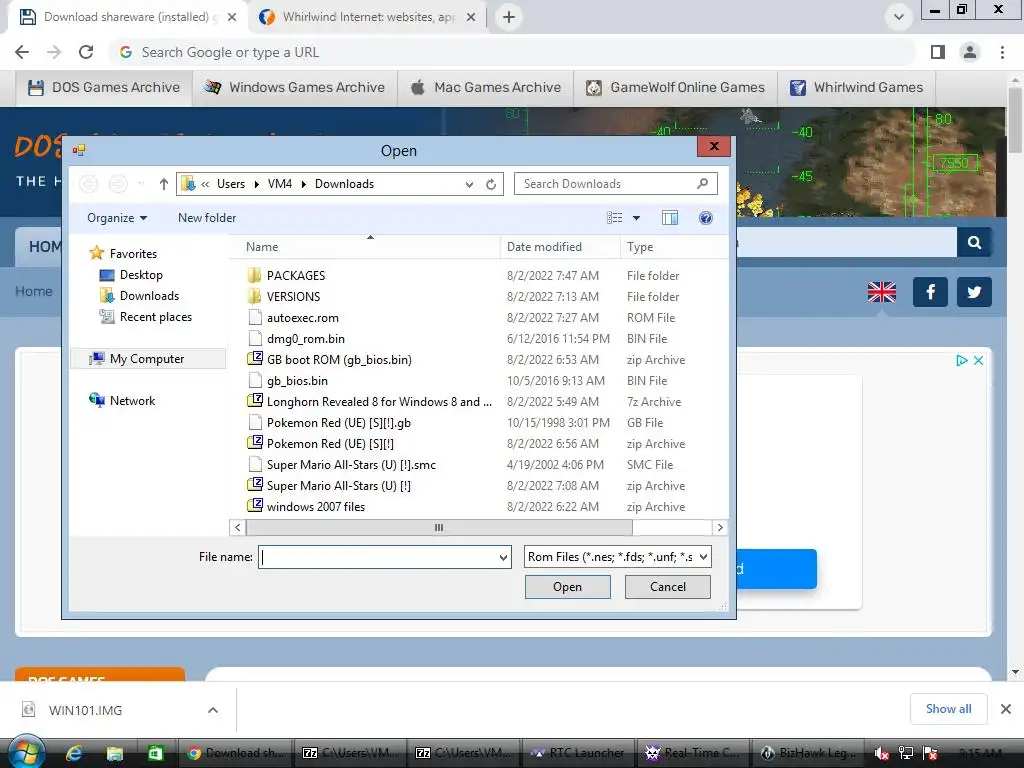
Task: Open a new browser tab
Action: click(509, 17)
